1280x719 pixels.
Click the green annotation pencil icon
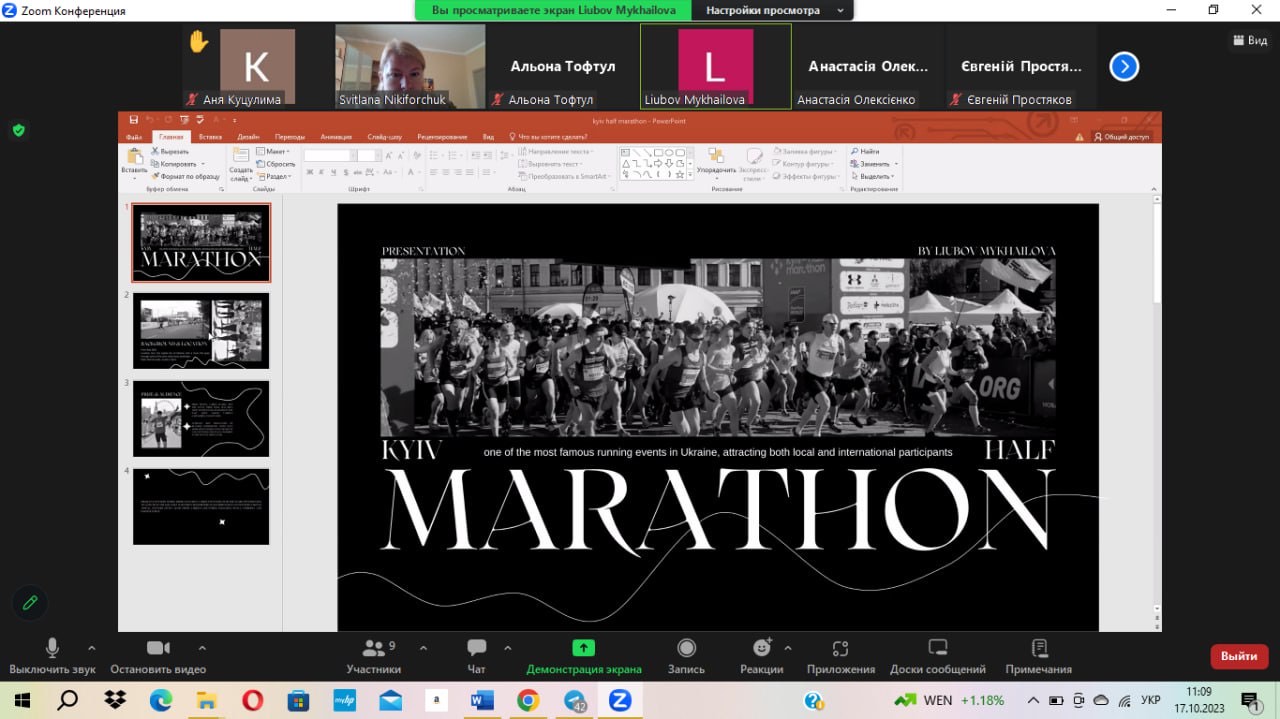click(x=30, y=602)
